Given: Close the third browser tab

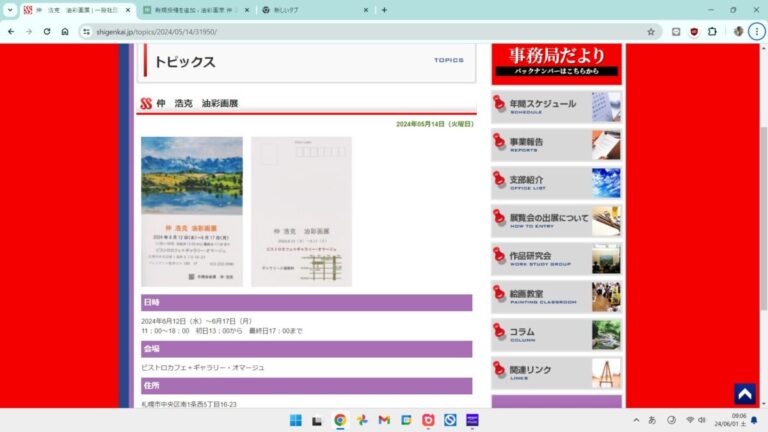Looking at the screenshot, I should click(x=365, y=10).
